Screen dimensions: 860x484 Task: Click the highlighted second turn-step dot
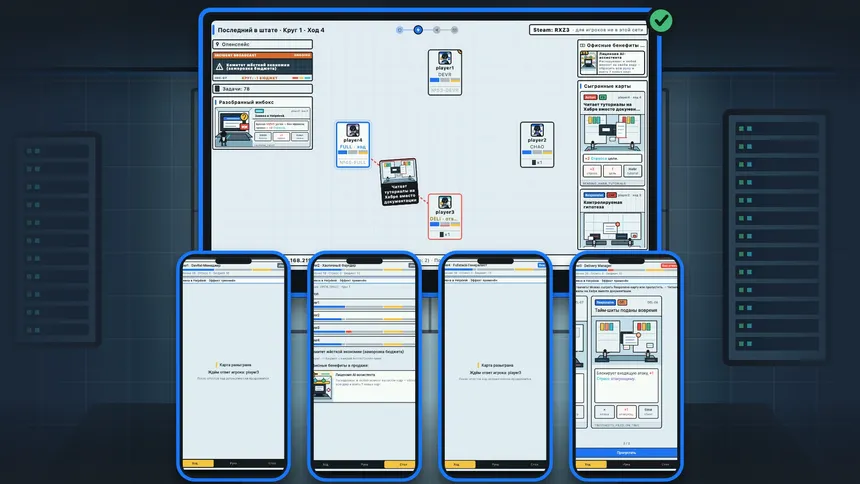(418, 30)
